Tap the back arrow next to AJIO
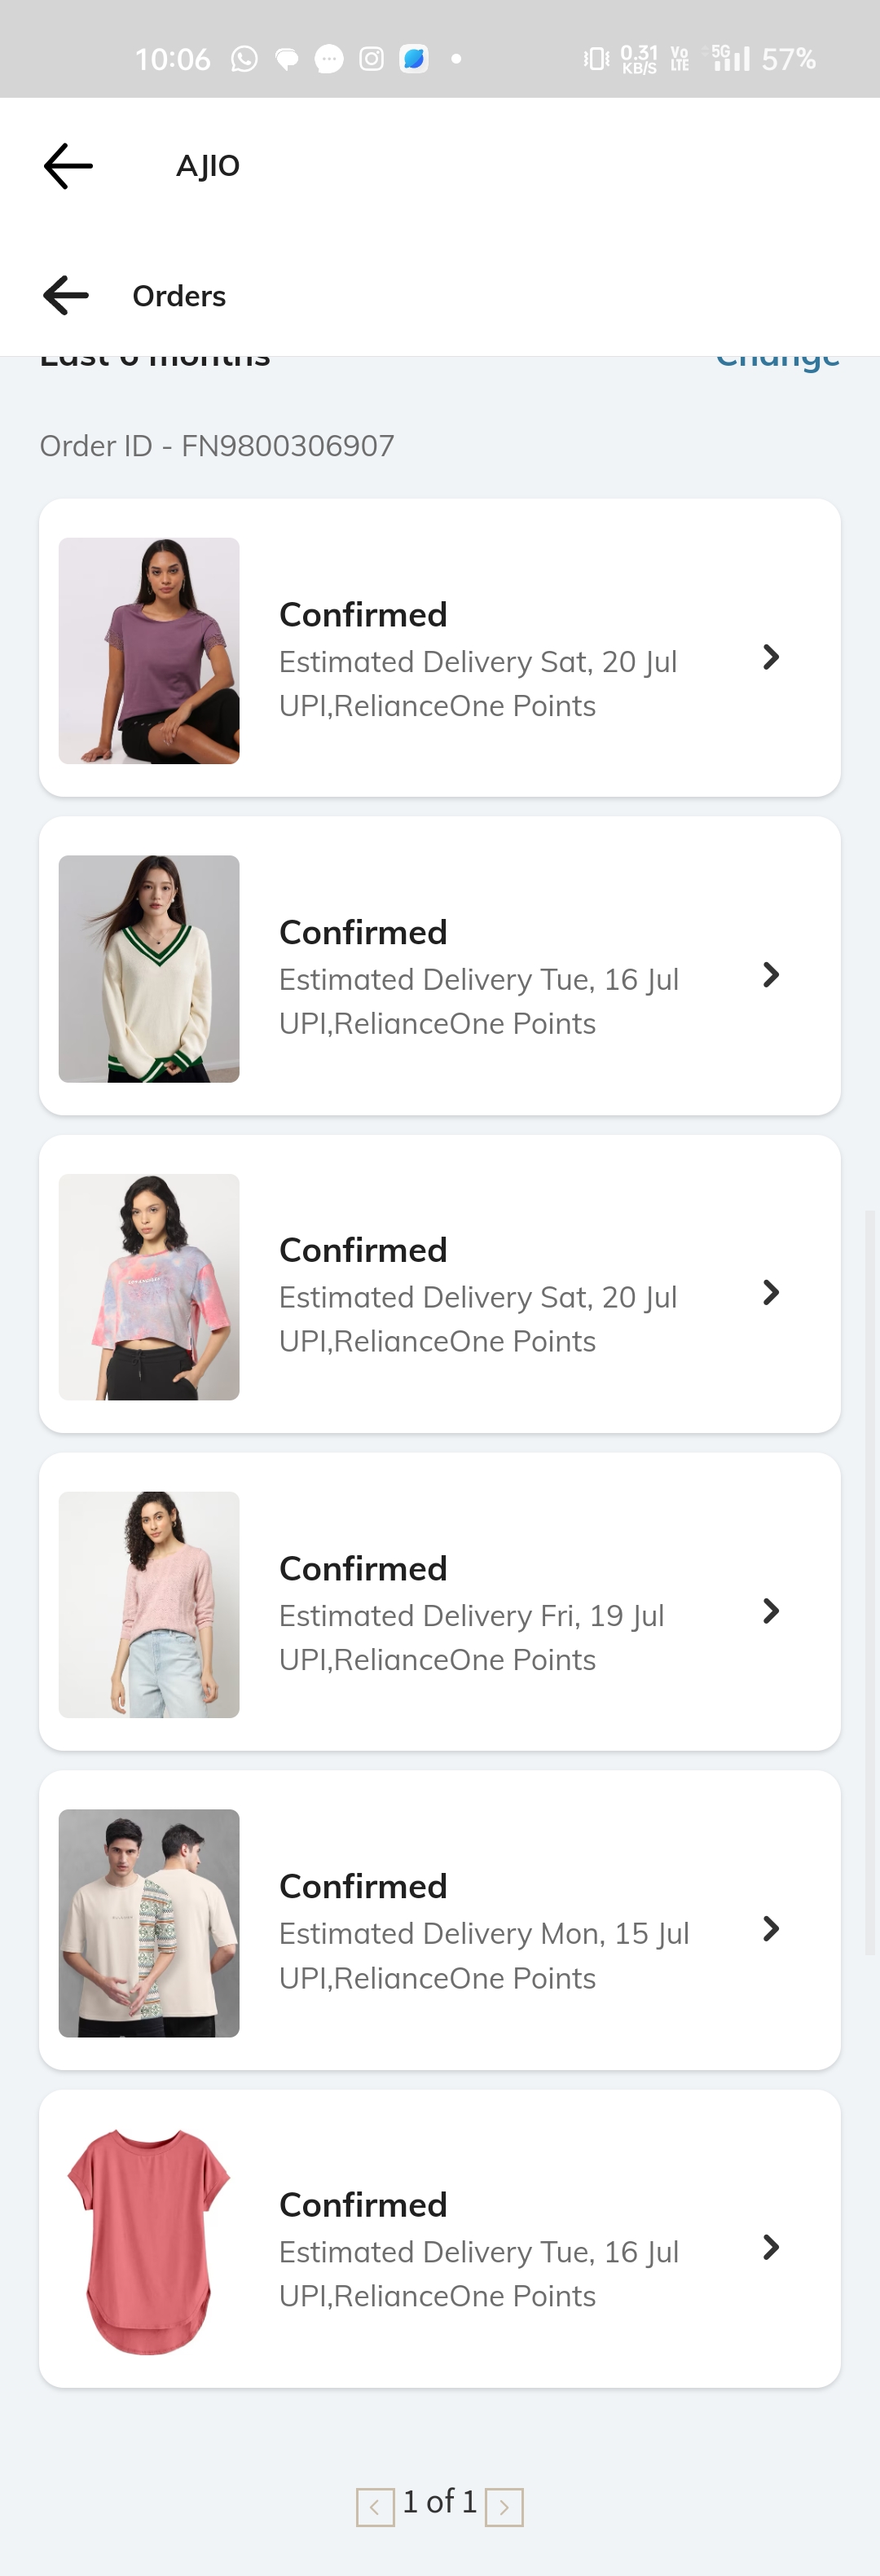880x2576 pixels. click(x=68, y=165)
